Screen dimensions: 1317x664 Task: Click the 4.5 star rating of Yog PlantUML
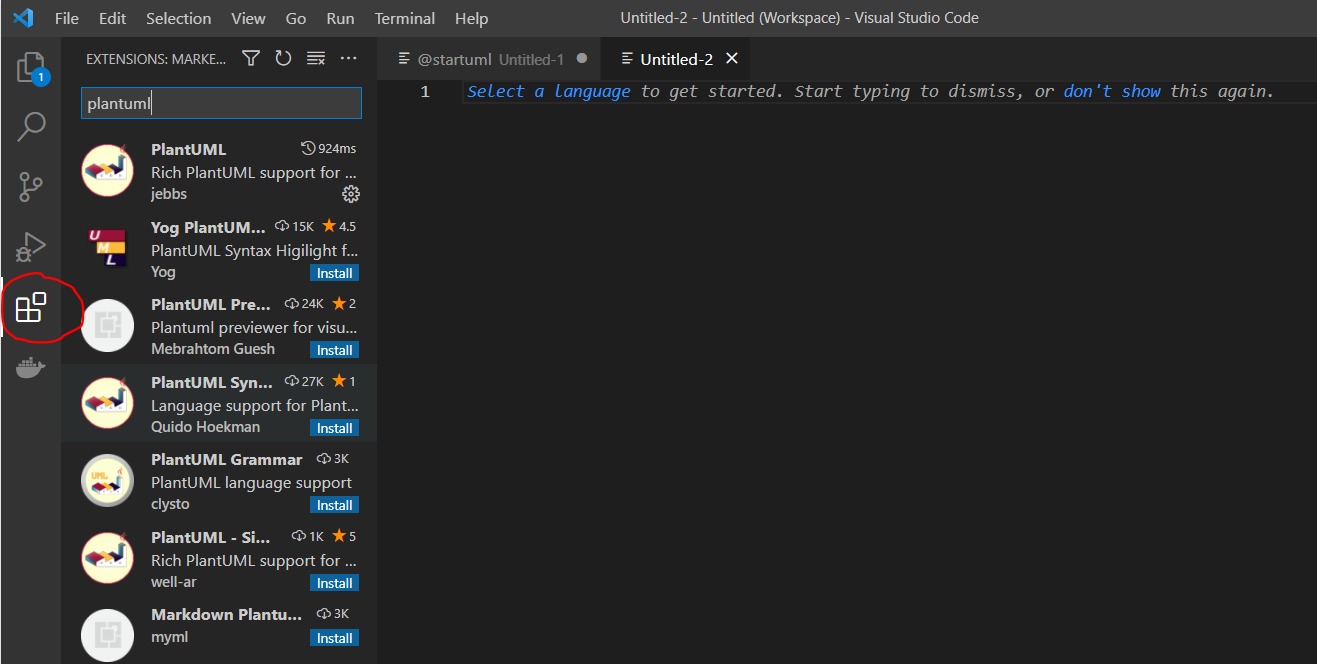[x=339, y=226]
